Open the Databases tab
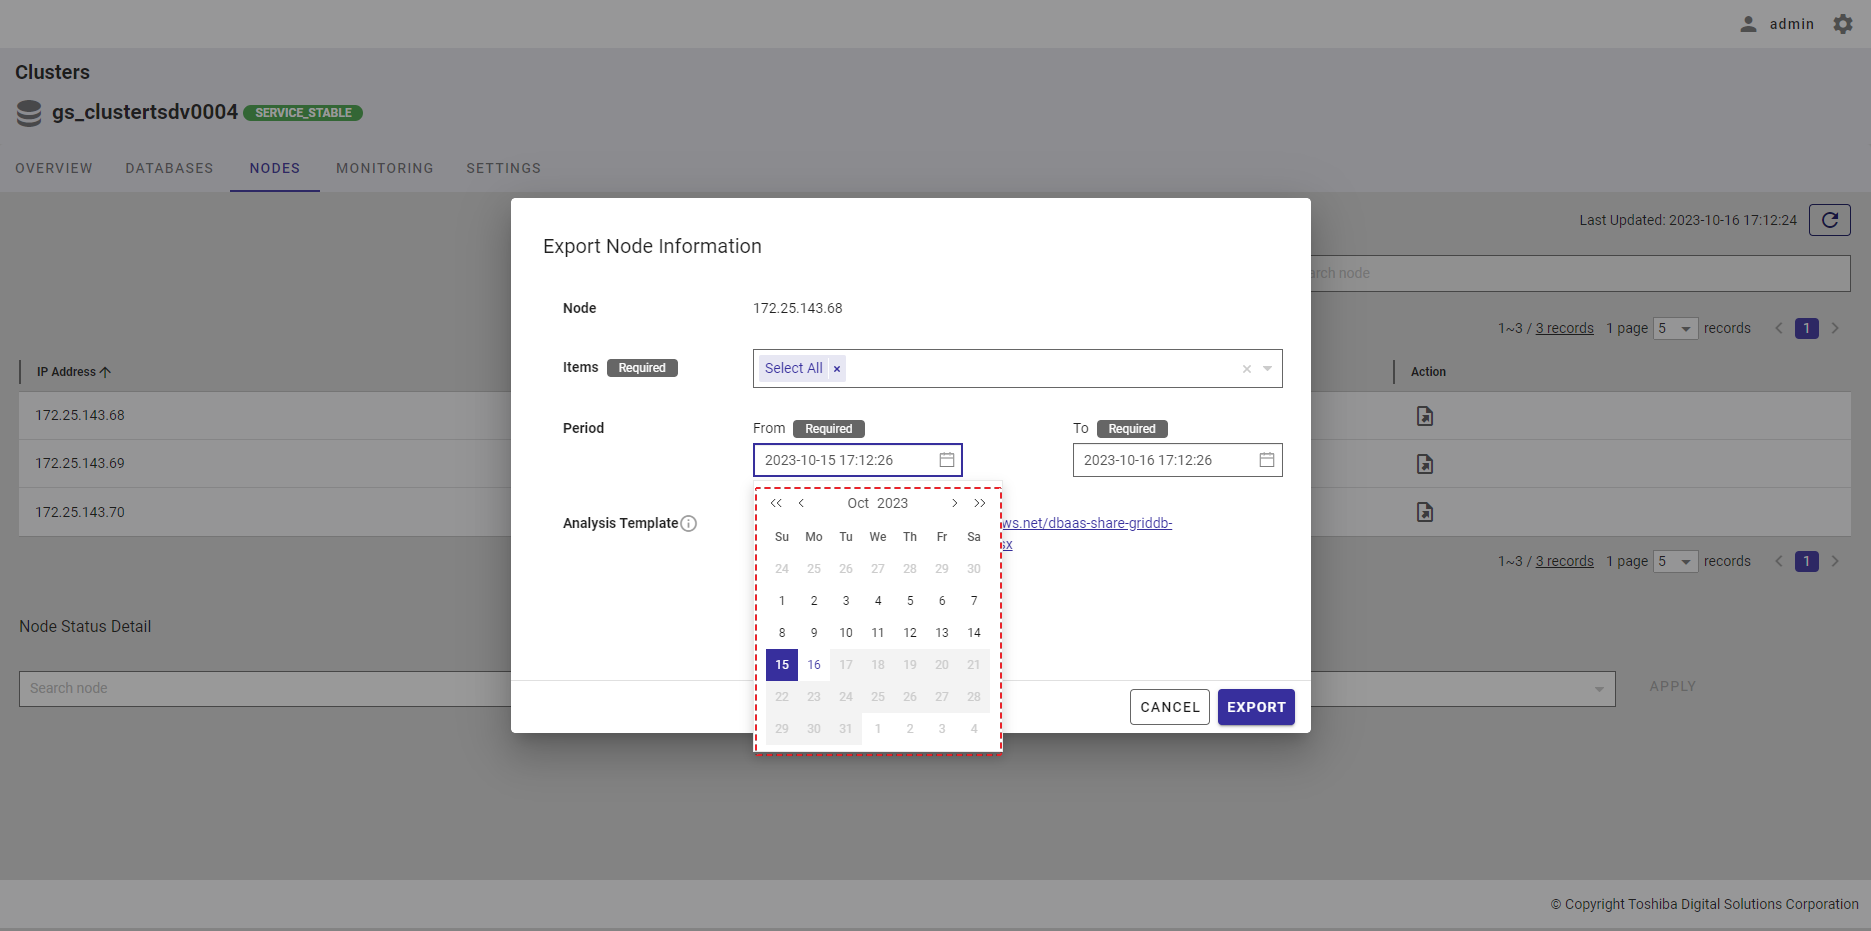This screenshot has height=931, width=1871. click(x=169, y=168)
